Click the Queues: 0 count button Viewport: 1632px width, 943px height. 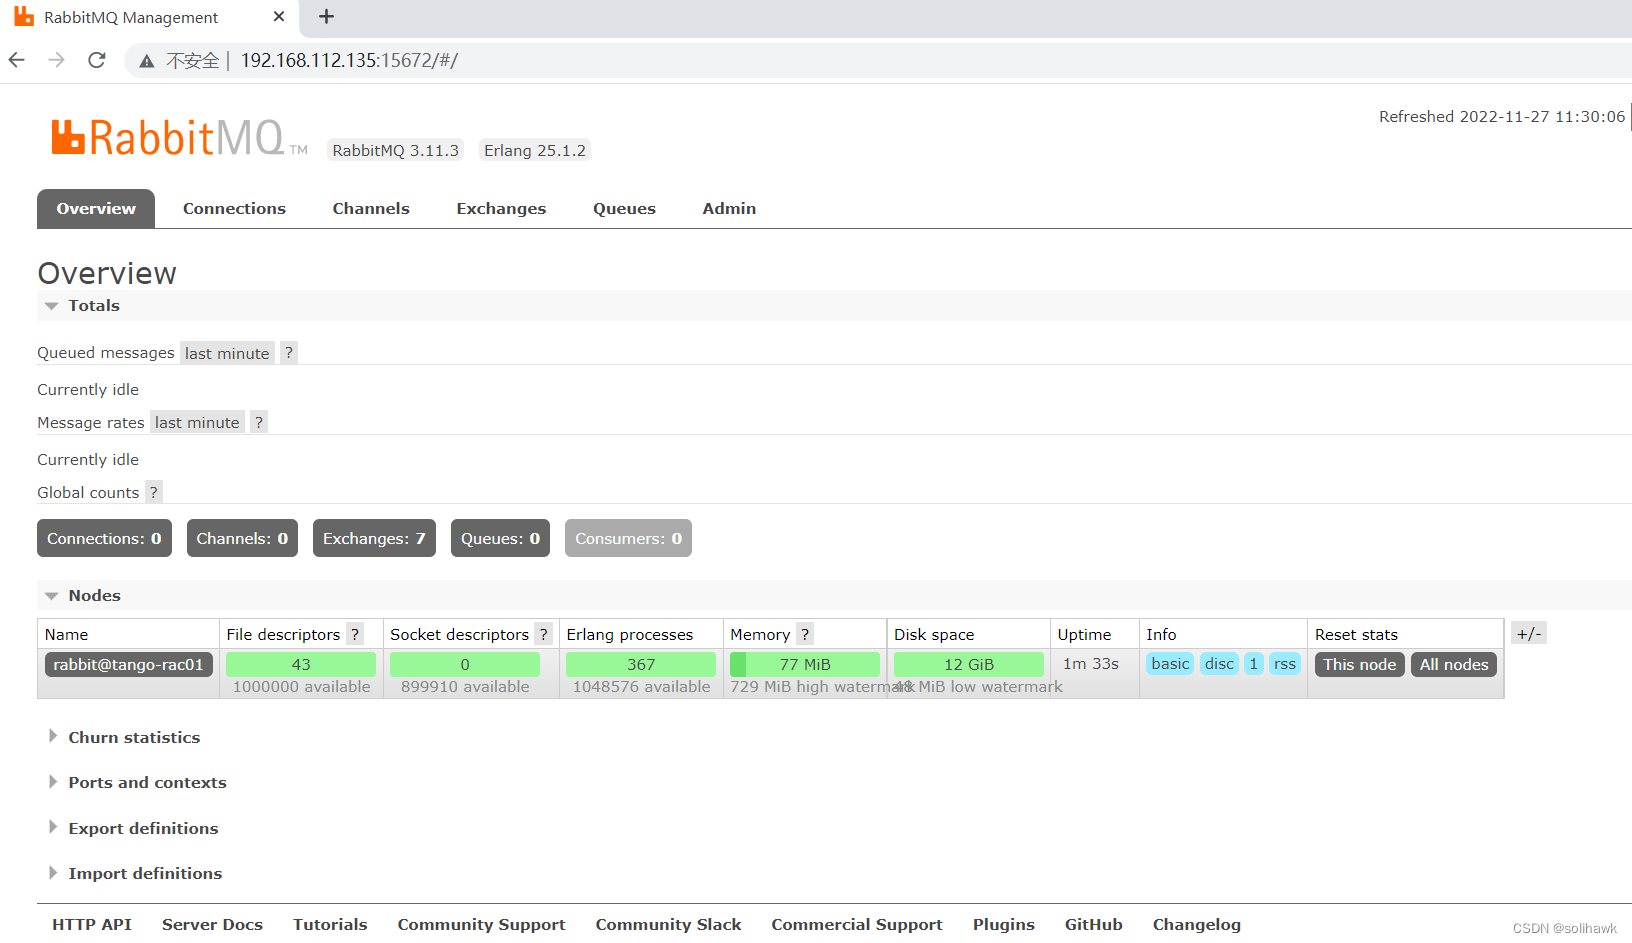click(x=500, y=538)
